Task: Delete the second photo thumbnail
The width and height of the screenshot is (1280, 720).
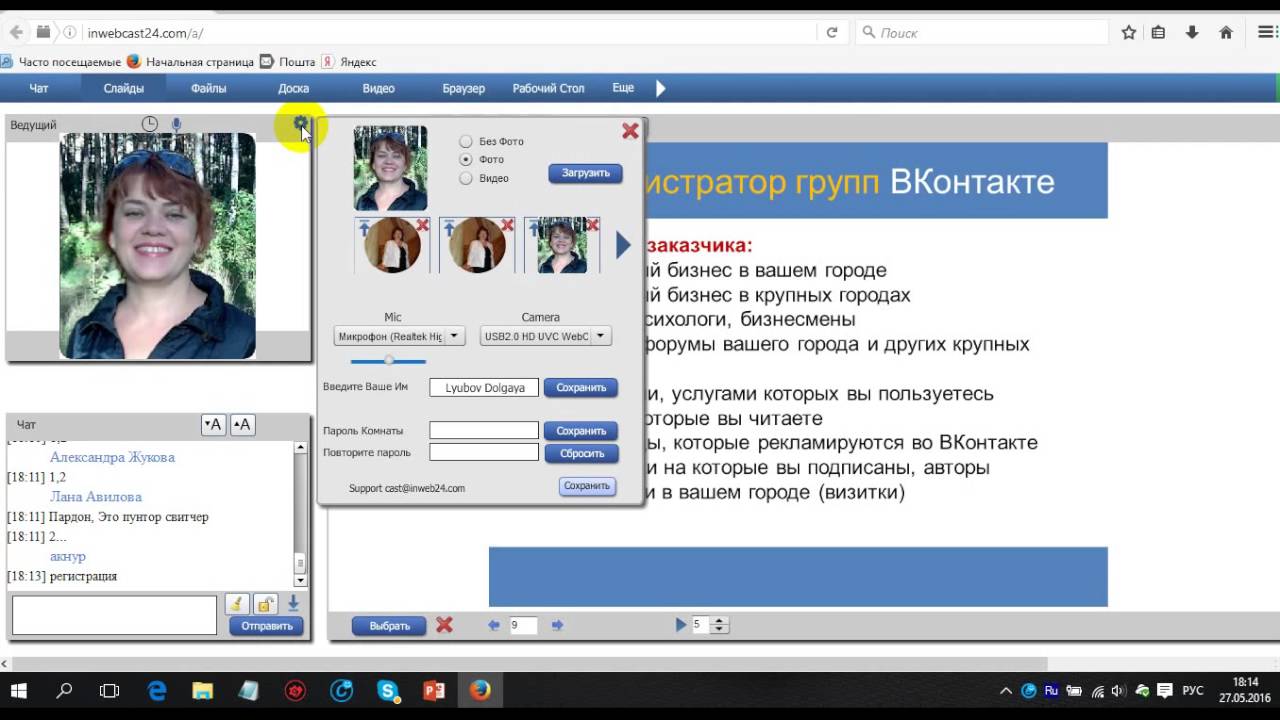Action: point(507,226)
